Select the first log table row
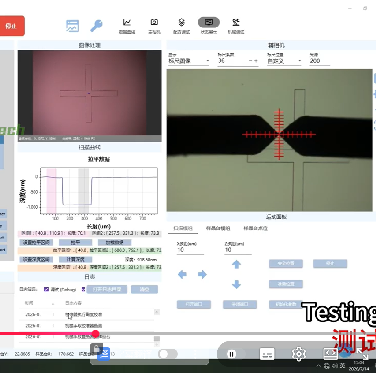The width and height of the screenshot is (376, 376). pos(87,314)
